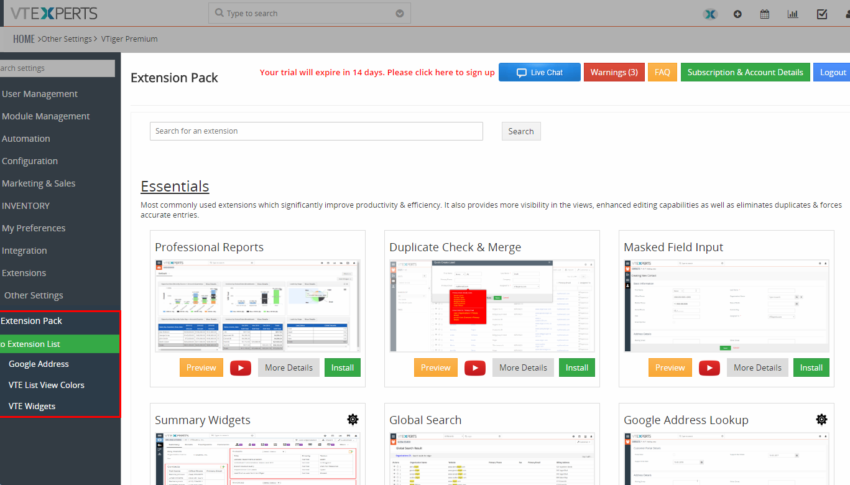The image size is (850, 485).
Task: Click the trial expiry sign up link
Action: tap(377, 72)
